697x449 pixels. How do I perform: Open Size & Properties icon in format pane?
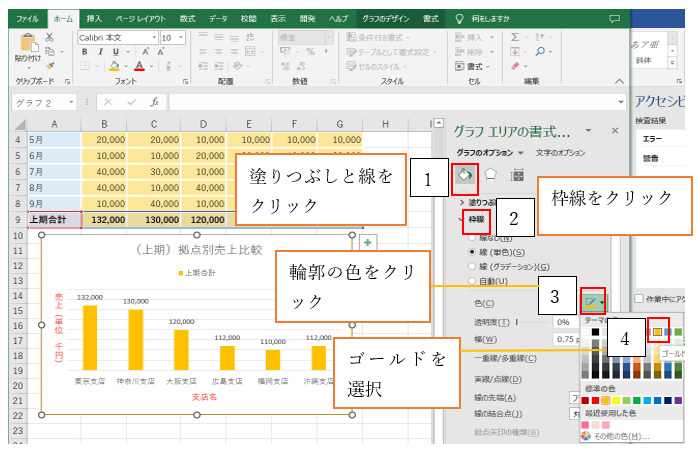coord(517,174)
